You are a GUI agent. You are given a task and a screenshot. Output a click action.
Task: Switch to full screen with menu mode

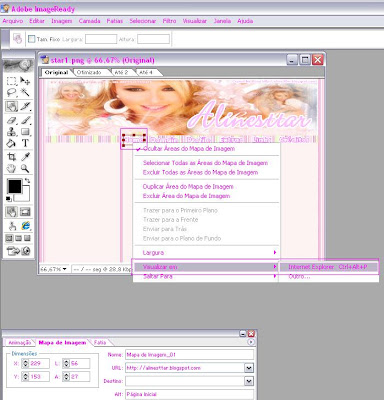[19, 238]
